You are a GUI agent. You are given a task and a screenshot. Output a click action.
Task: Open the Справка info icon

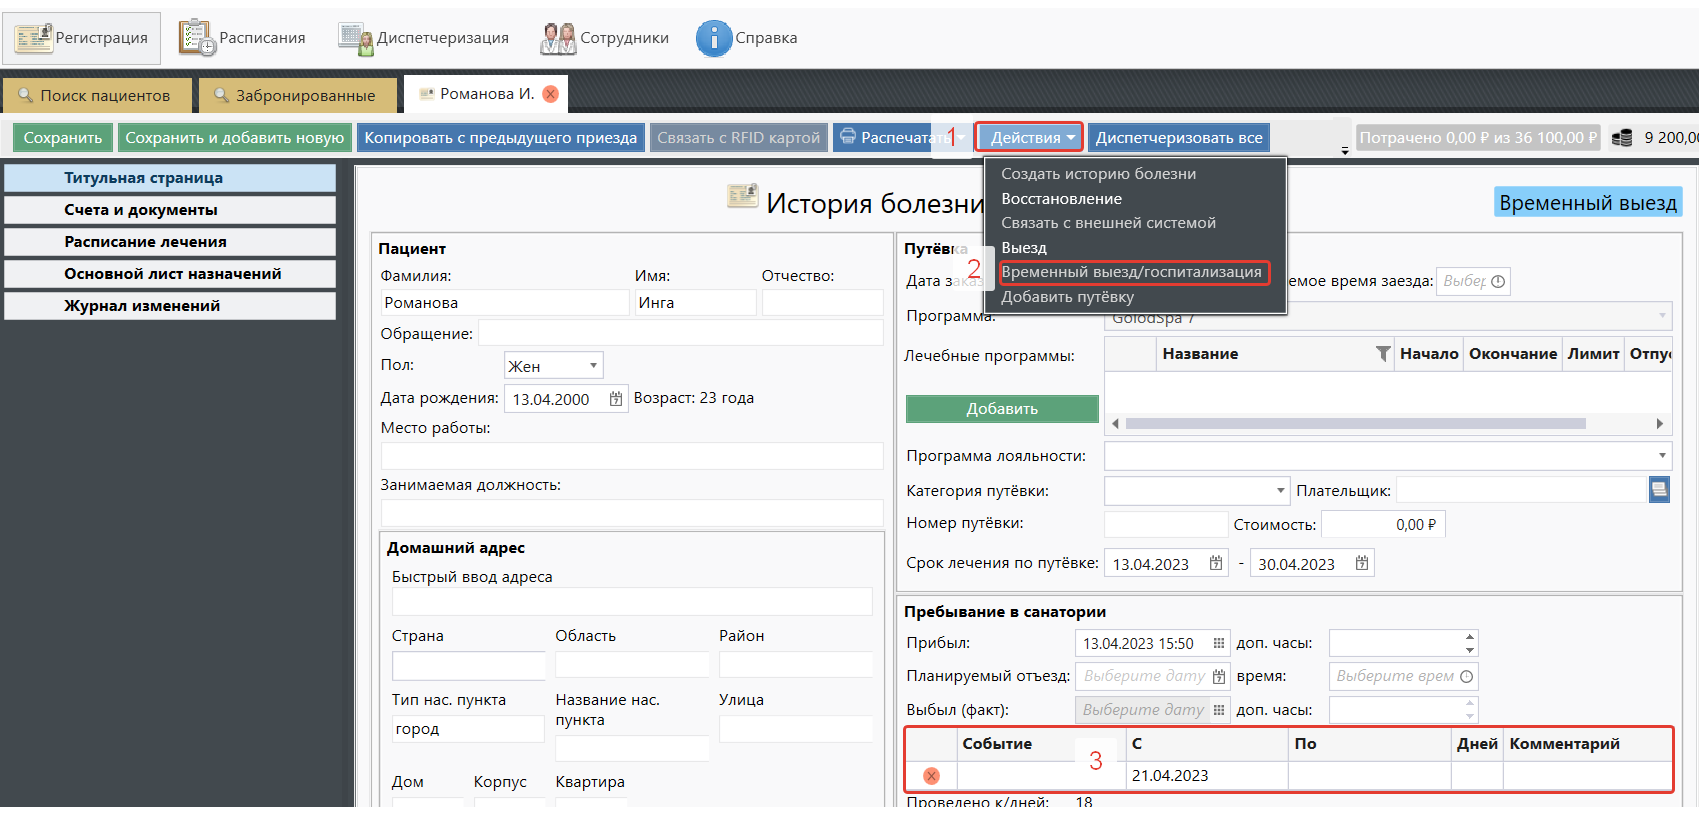713,38
